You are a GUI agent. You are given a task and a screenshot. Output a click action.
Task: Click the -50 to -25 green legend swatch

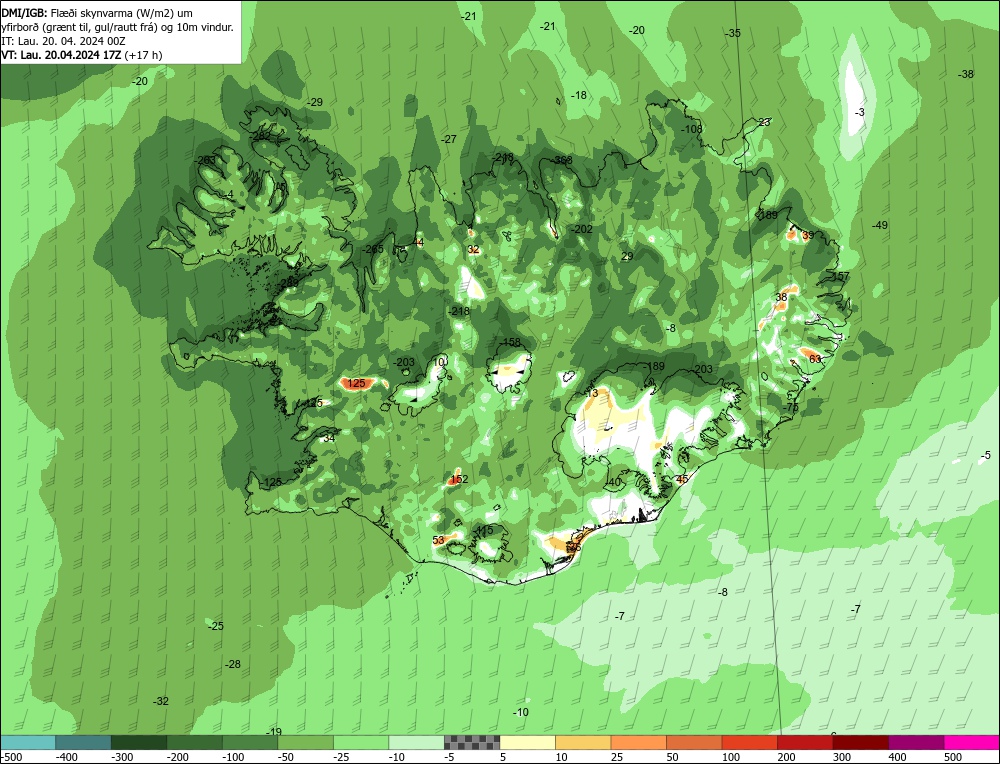pos(305,743)
